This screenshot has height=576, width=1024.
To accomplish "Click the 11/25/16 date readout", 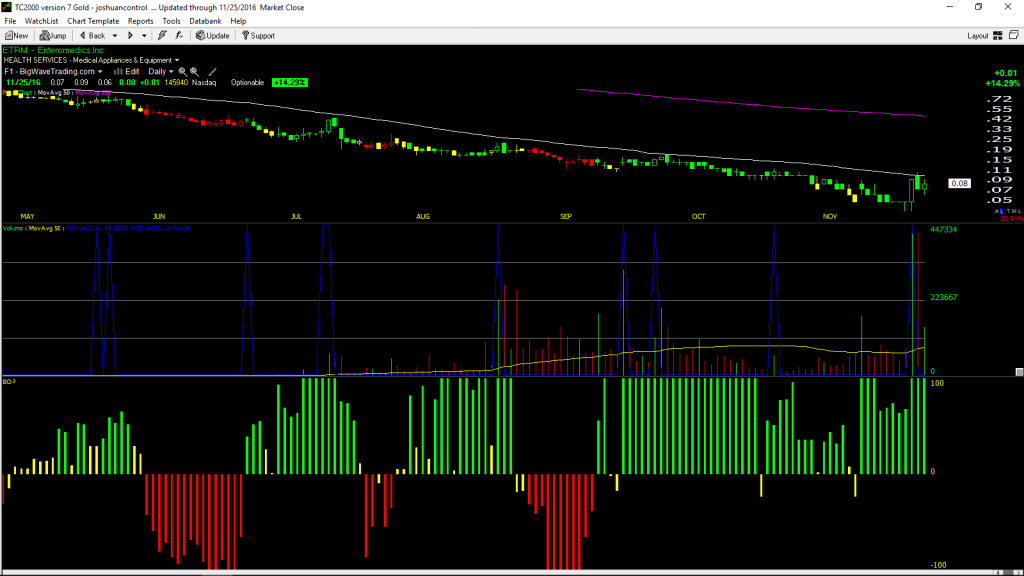I will tap(23, 83).
